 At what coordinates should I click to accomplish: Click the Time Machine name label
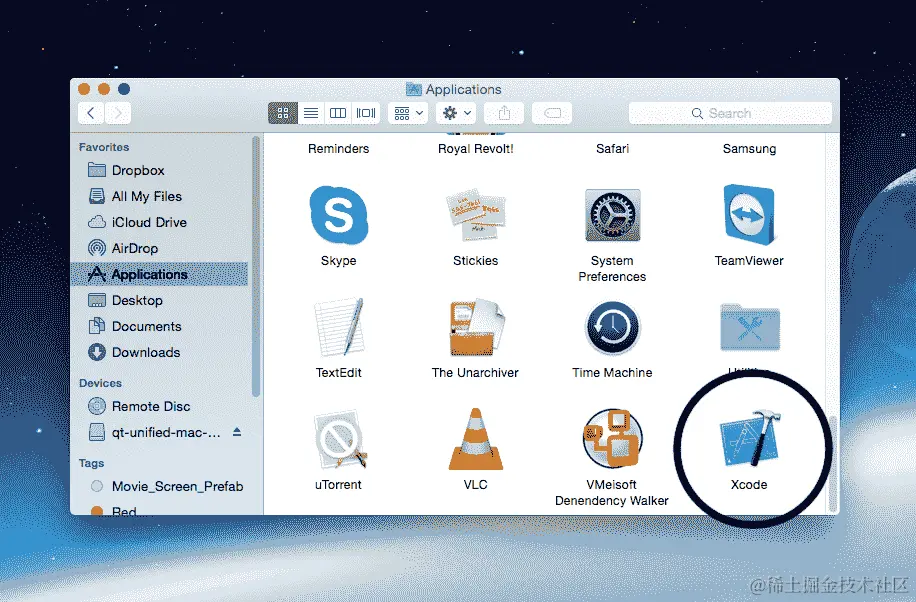[x=612, y=372]
